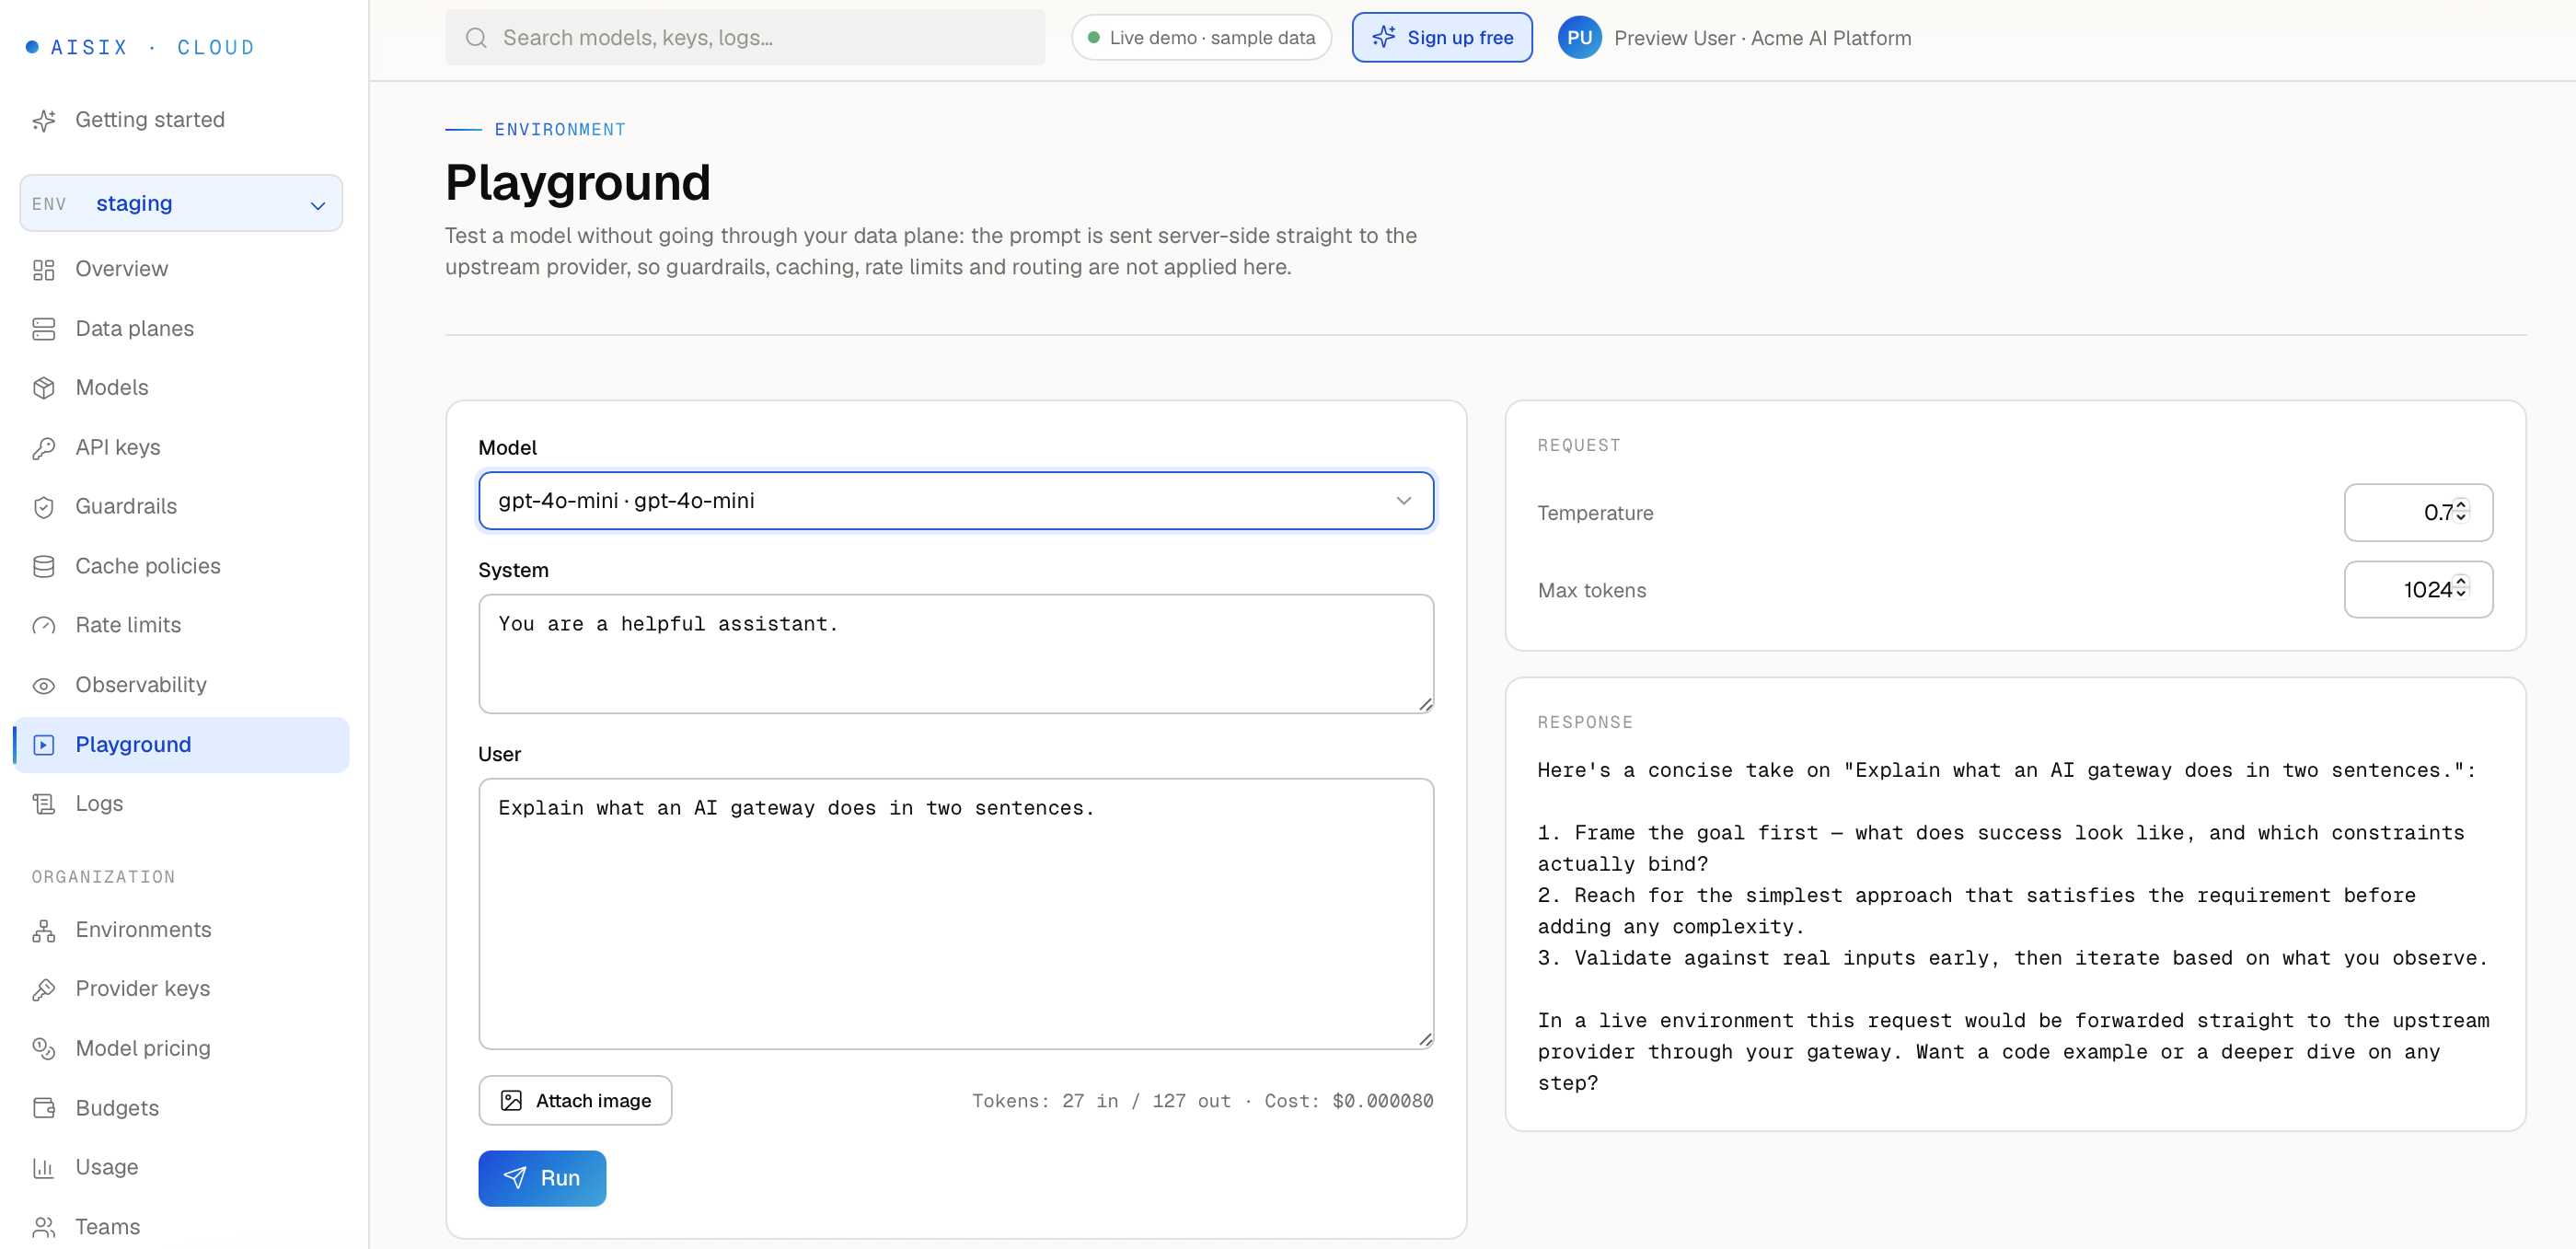Click the REQUEST panel heading
The height and width of the screenshot is (1249, 2576).
tap(1578, 445)
